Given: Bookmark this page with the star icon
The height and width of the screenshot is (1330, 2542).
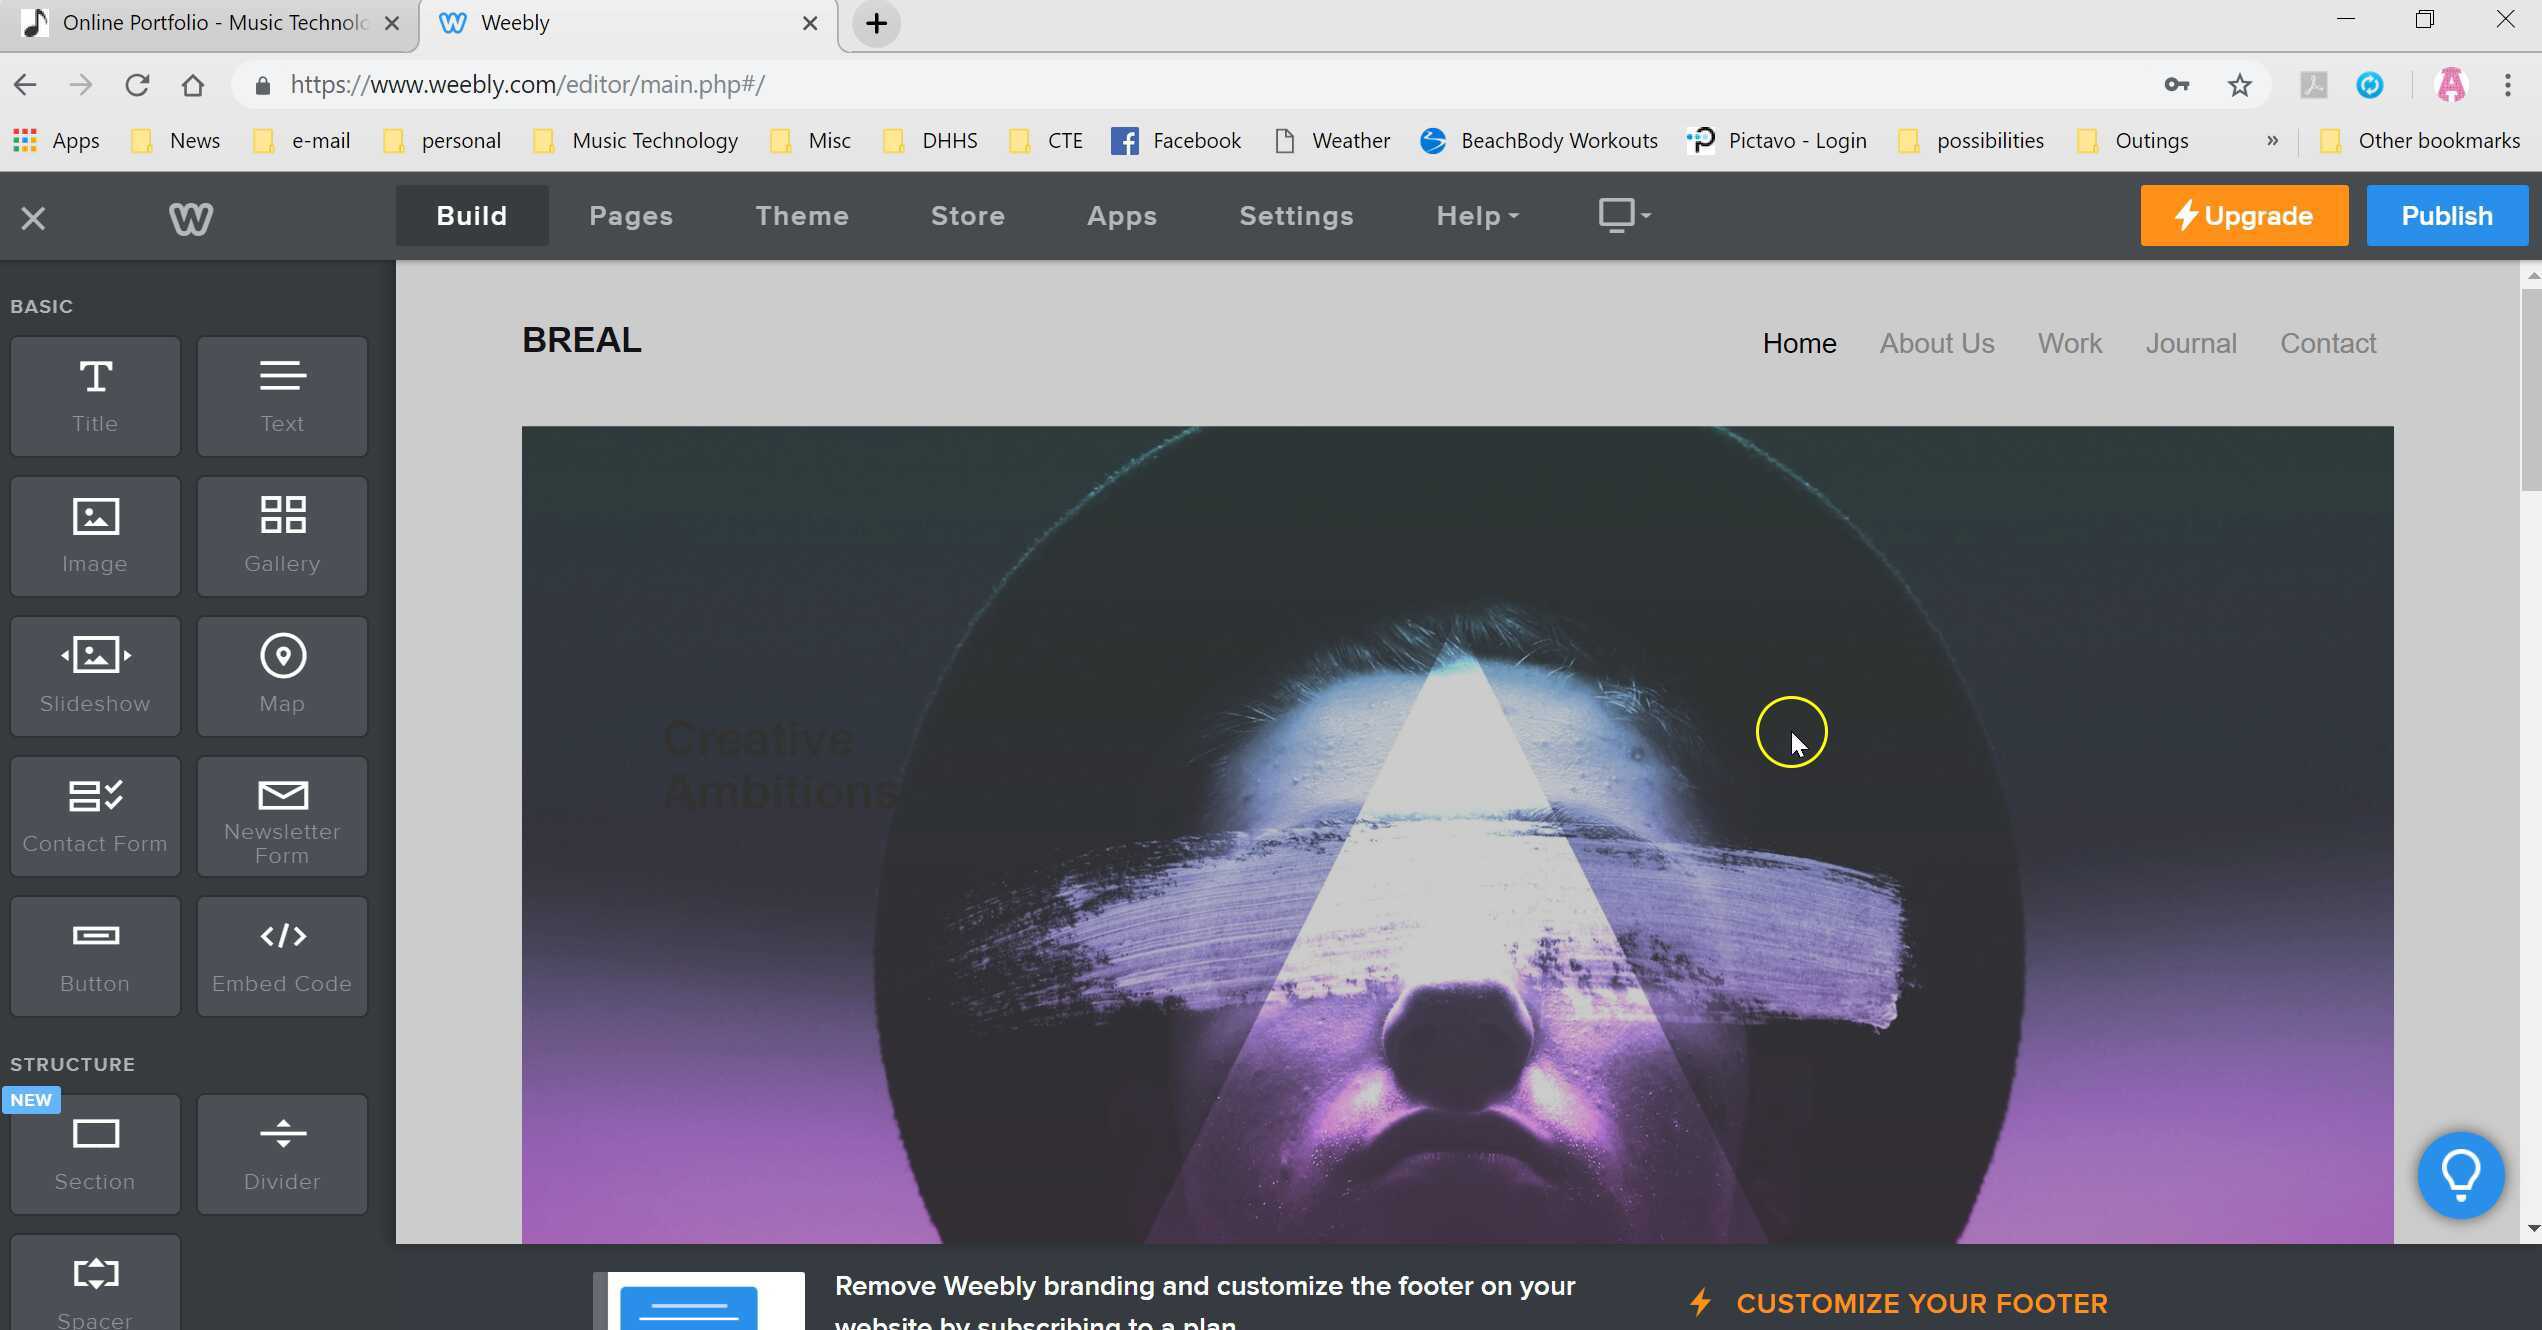Looking at the screenshot, I should pos(2239,85).
